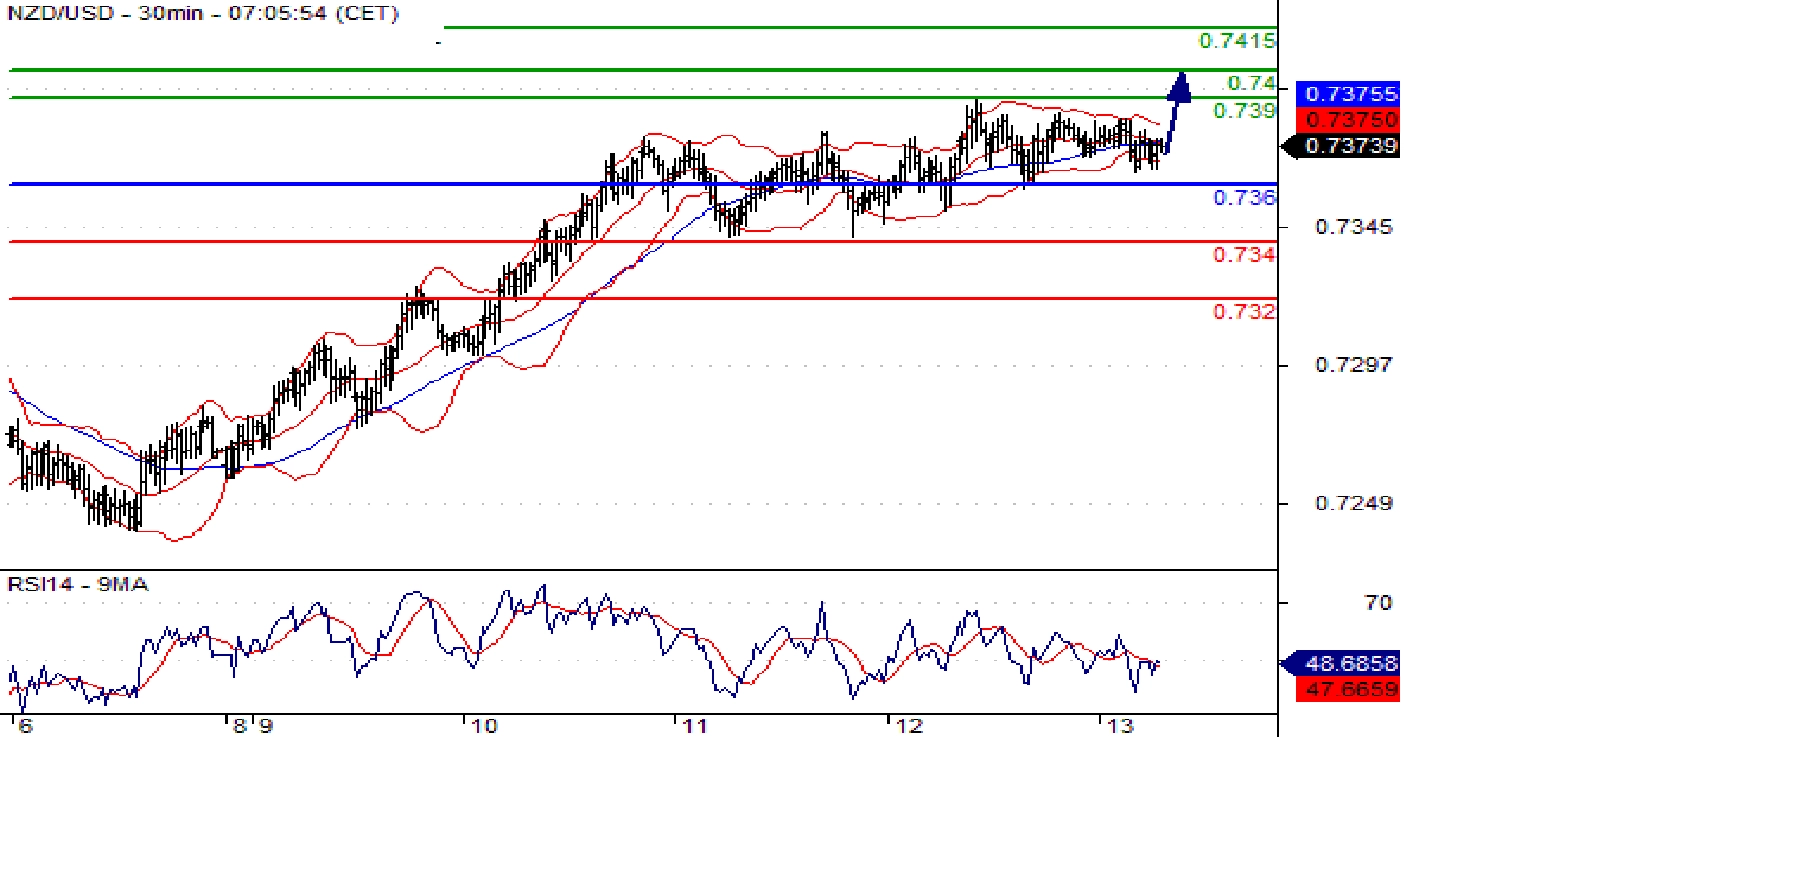
Task: Click the 0.734 red support label
Action: click(1244, 255)
